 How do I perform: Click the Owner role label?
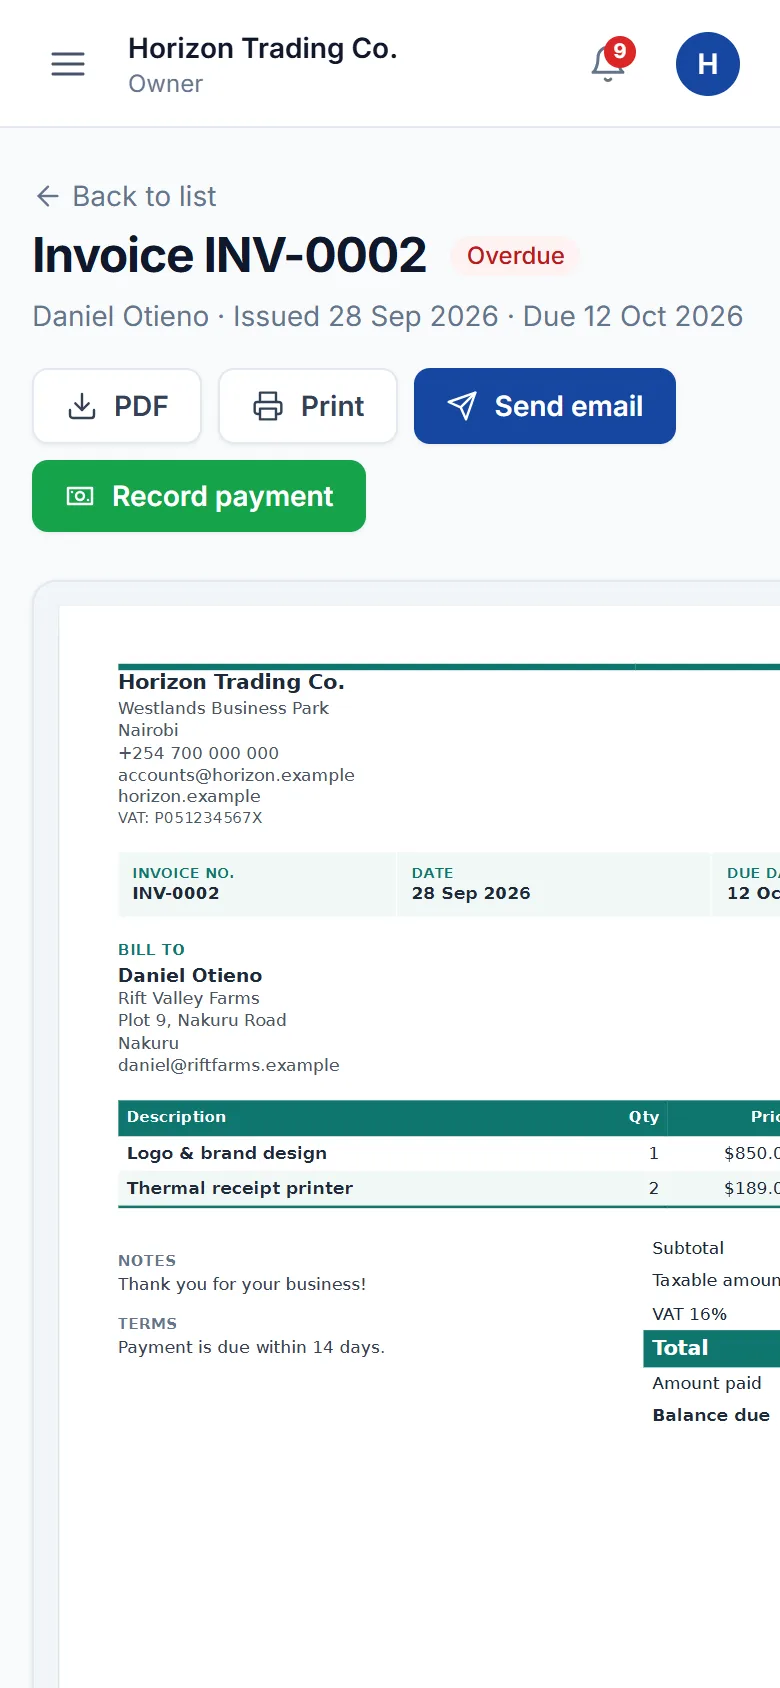coord(166,84)
